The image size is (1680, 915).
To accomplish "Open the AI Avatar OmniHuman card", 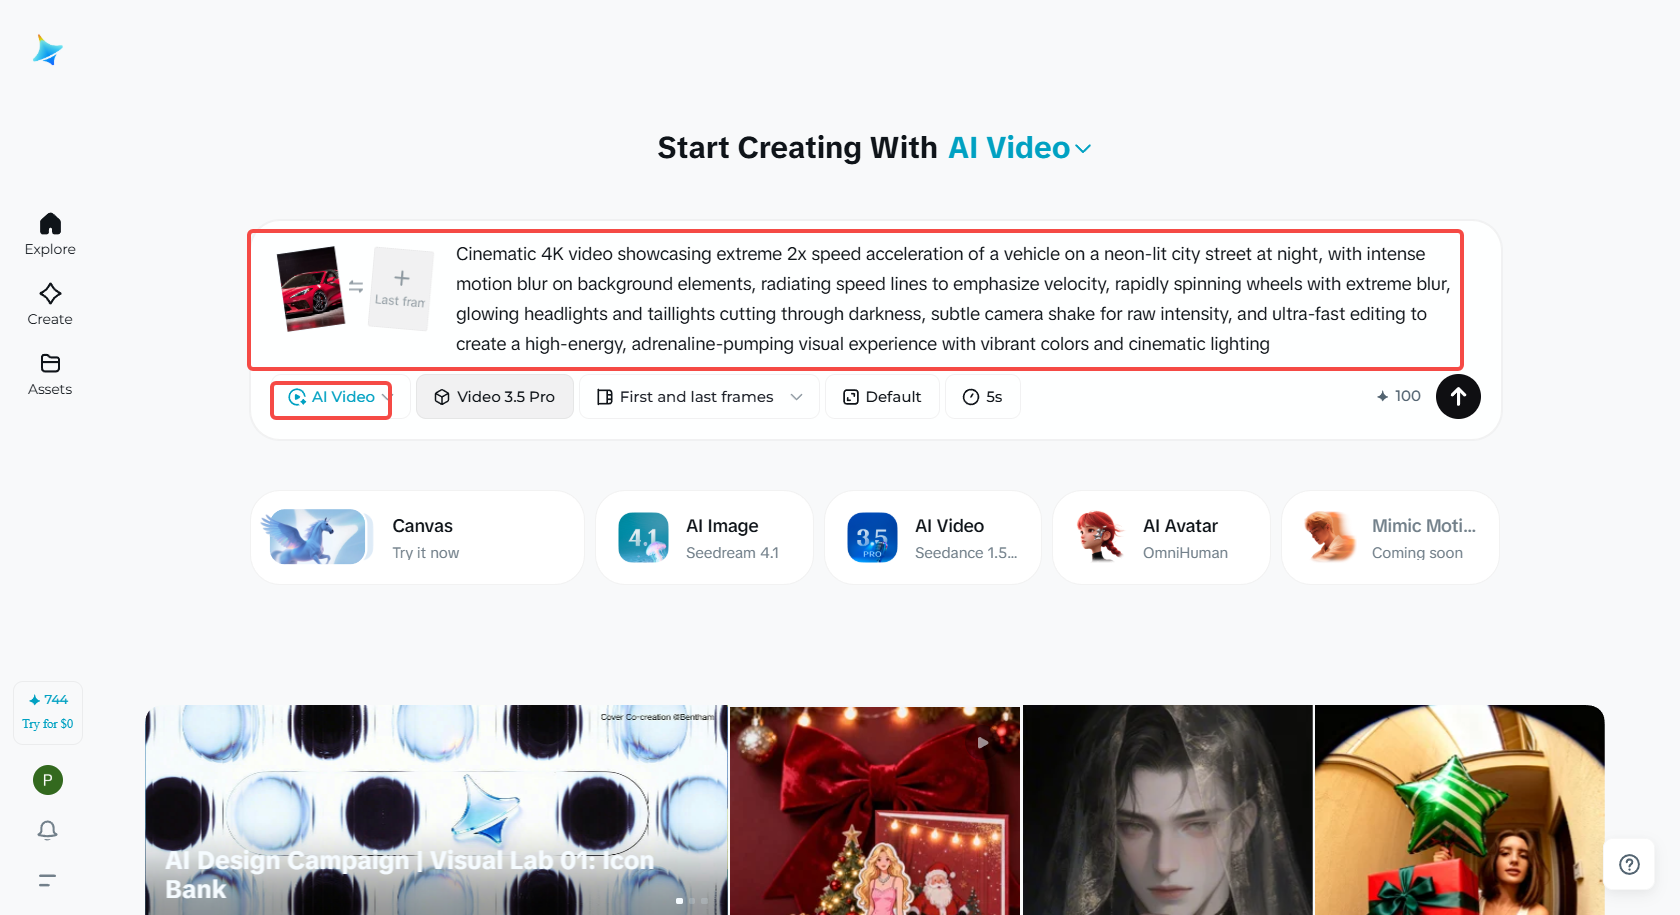I will click(1161, 538).
